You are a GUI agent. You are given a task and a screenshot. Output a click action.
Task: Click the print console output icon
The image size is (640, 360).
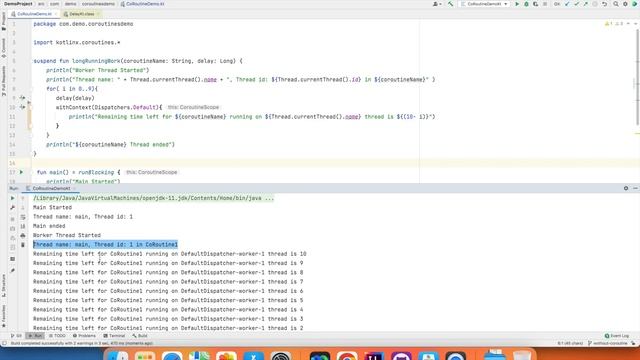coord(23,236)
